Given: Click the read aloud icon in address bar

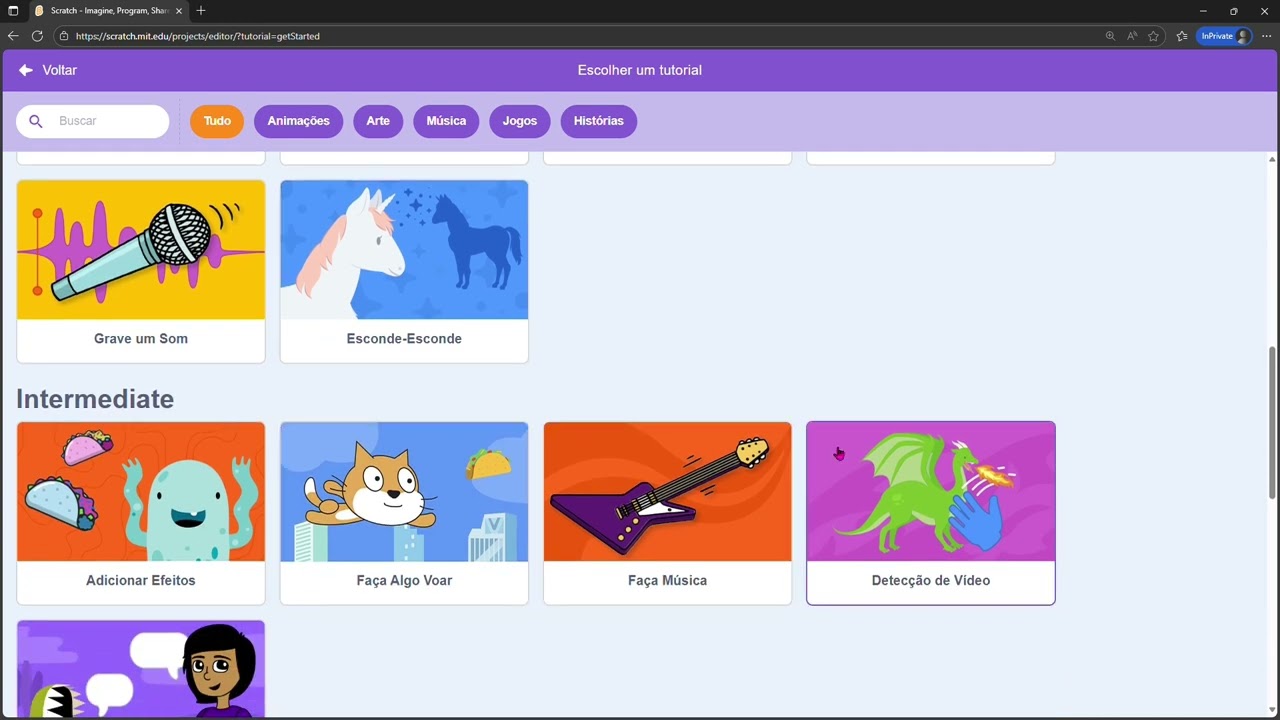Looking at the screenshot, I should point(1132,36).
